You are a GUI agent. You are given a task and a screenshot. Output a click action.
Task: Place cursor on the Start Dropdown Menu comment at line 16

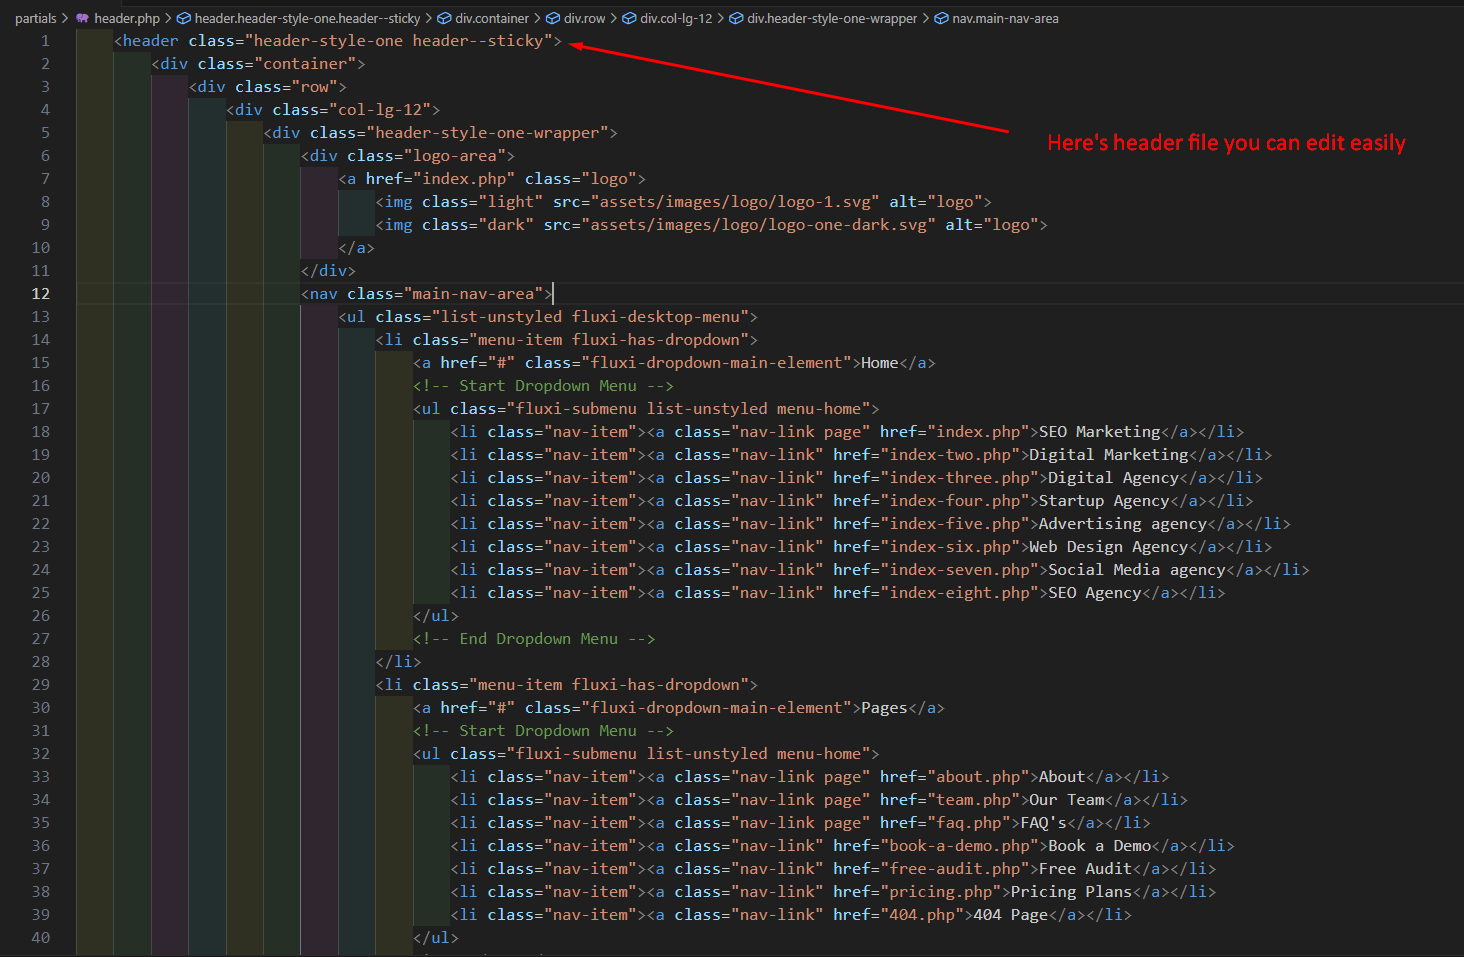tap(547, 386)
